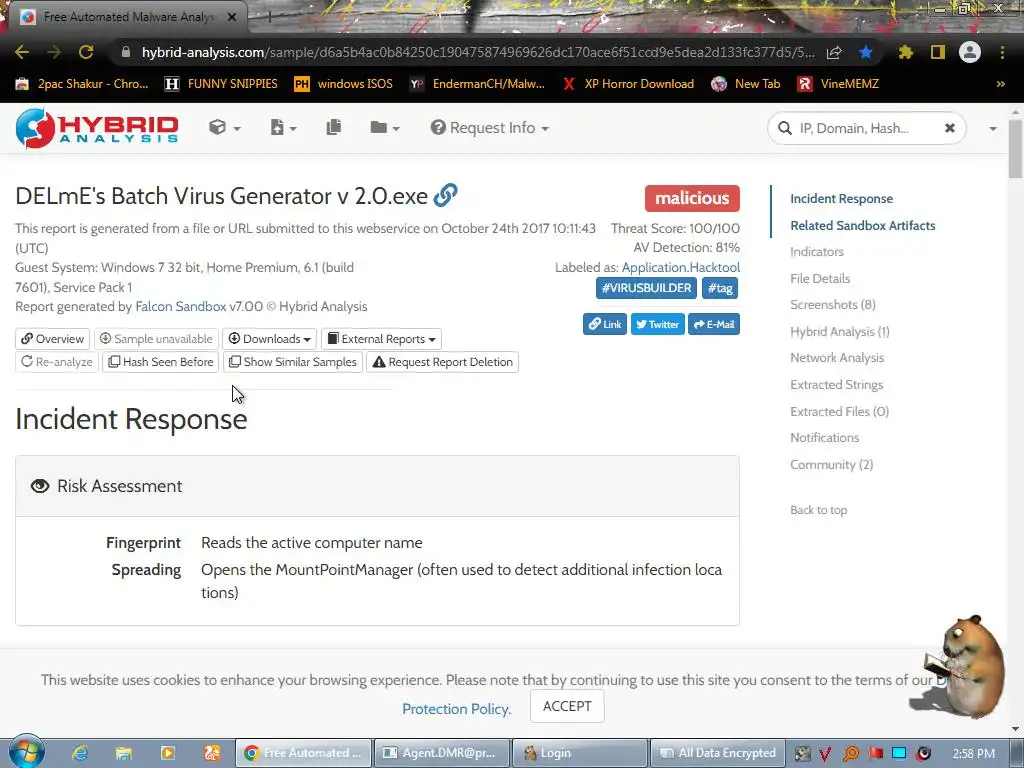This screenshot has height=768, width=1024.
Task: Click the search magnifier icon
Action: pyautogui.click(x=784, y=128)
